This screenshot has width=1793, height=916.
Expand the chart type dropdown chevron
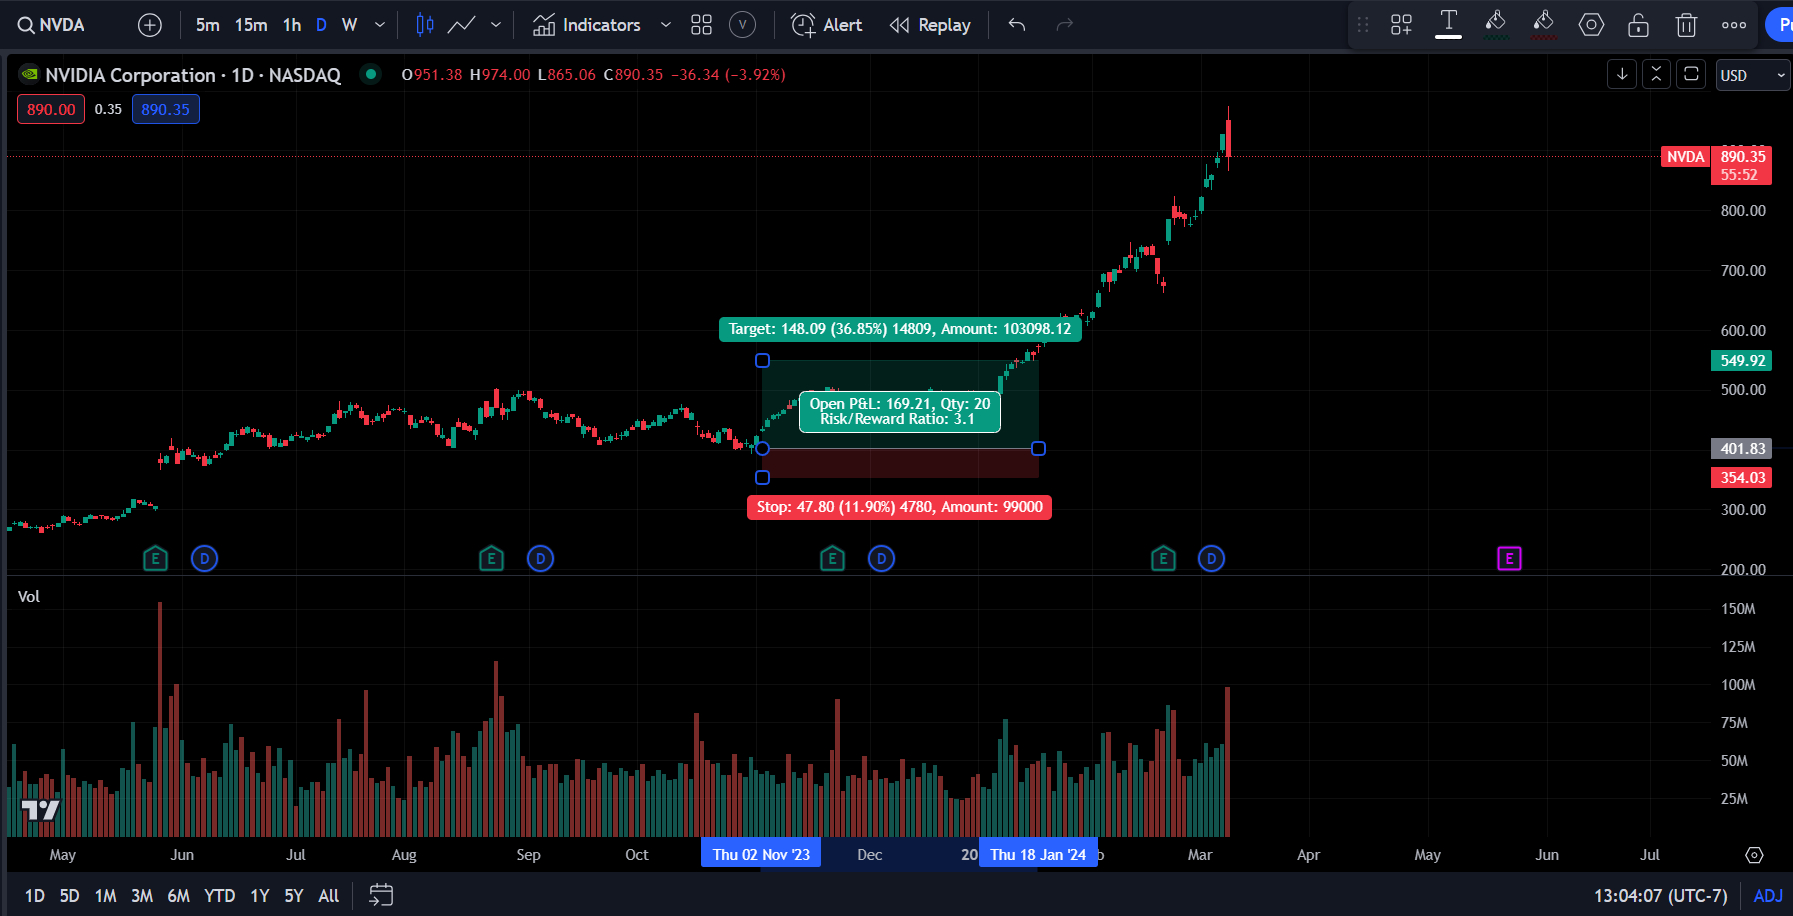coord(496,25)
